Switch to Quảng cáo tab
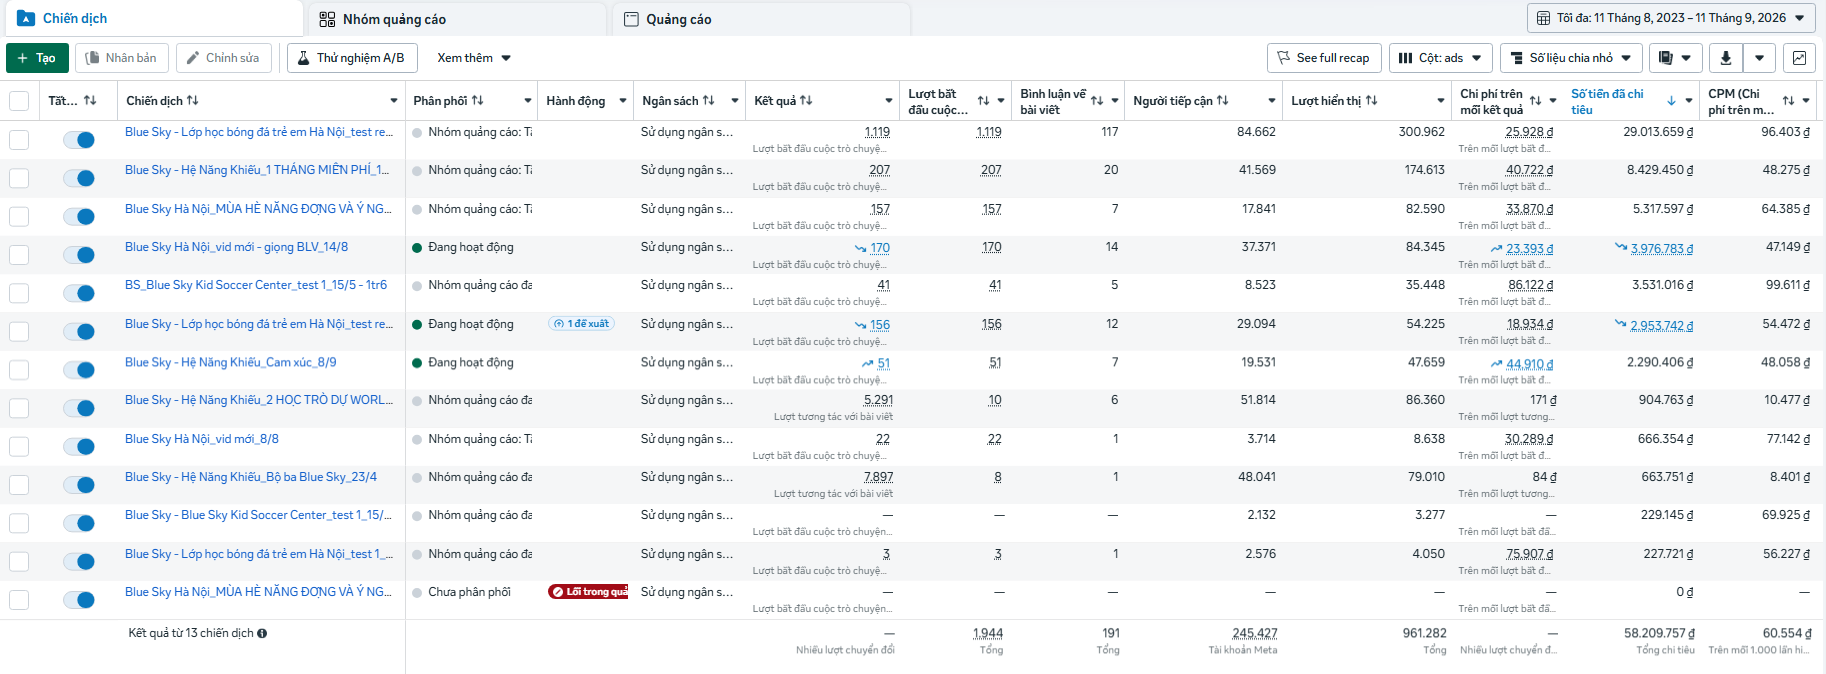 click(x=761, y=19)
